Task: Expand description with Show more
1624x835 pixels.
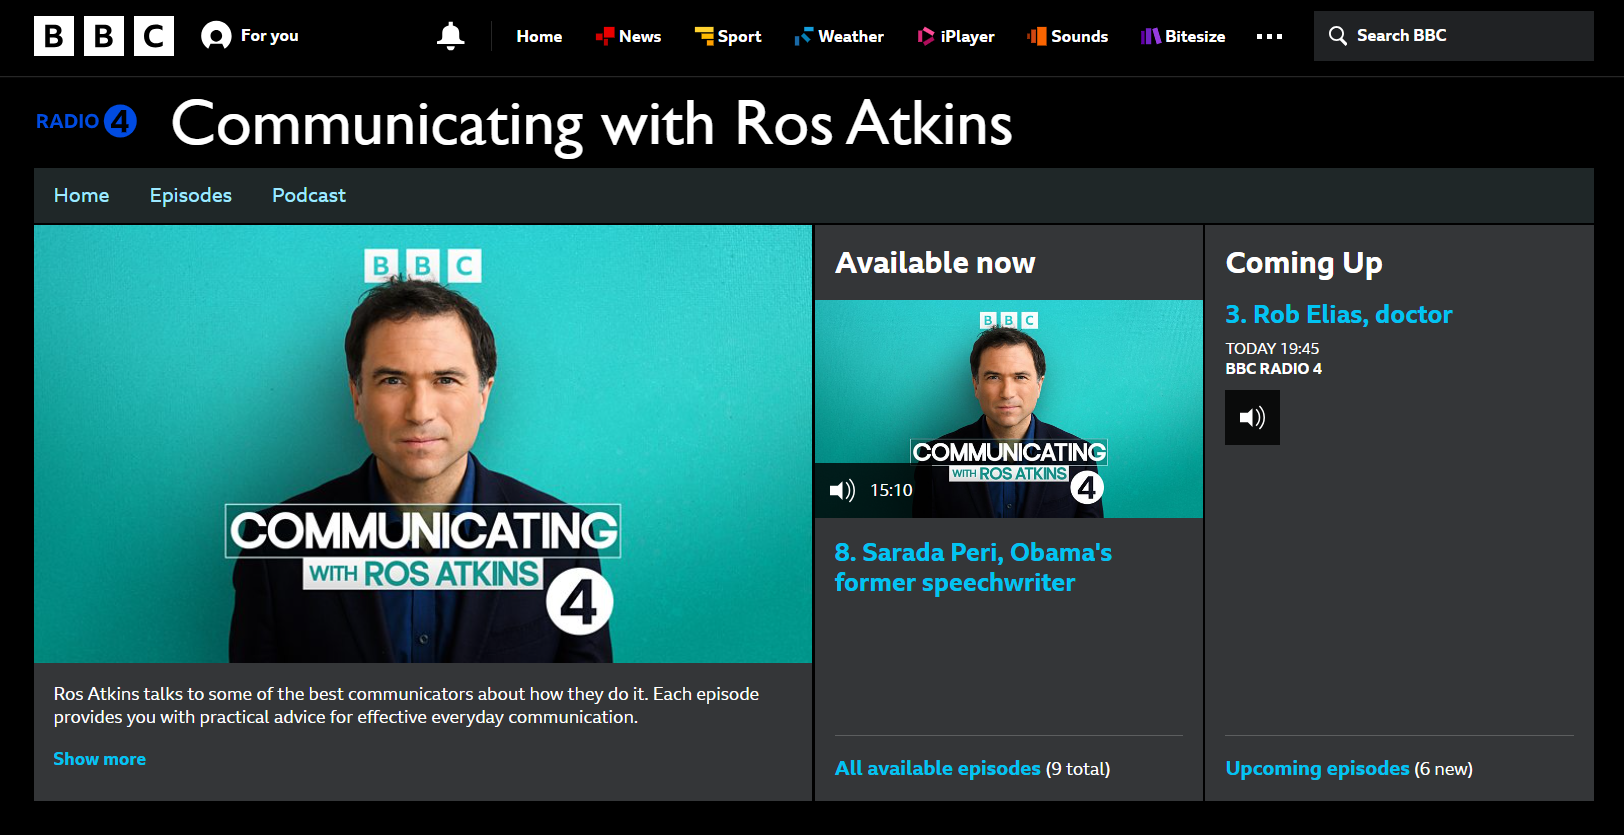Action: tap(99, 759)
